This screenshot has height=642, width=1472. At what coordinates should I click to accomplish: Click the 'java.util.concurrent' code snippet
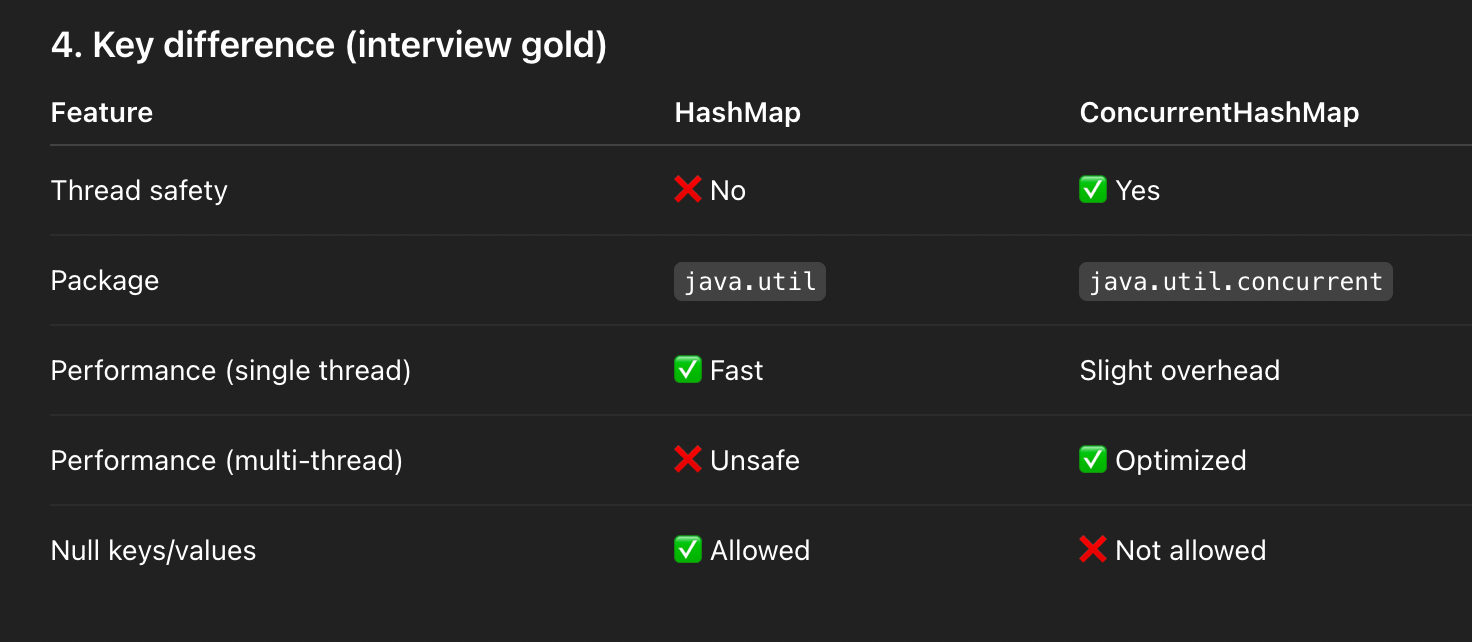point(1236,281)
